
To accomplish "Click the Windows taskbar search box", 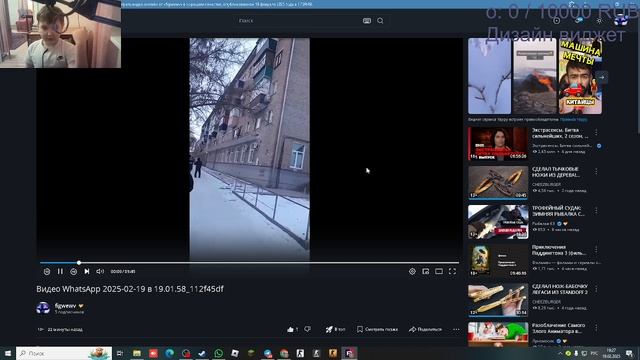I will 64,353.
